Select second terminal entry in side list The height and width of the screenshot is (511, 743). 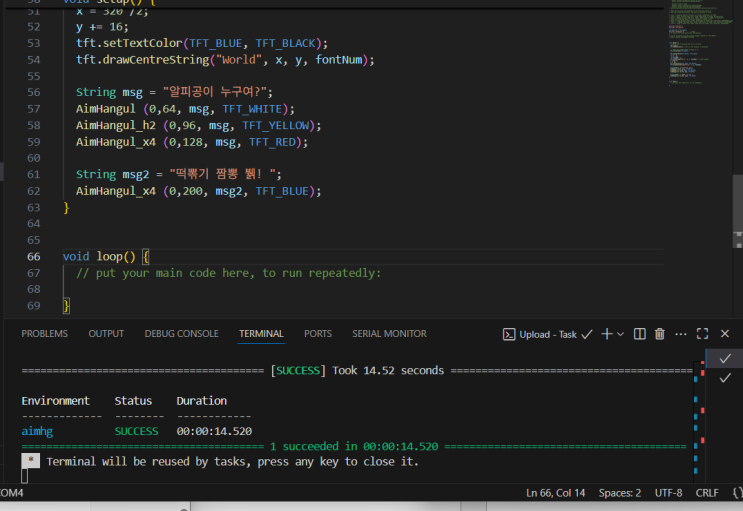(x=724, y=378)
